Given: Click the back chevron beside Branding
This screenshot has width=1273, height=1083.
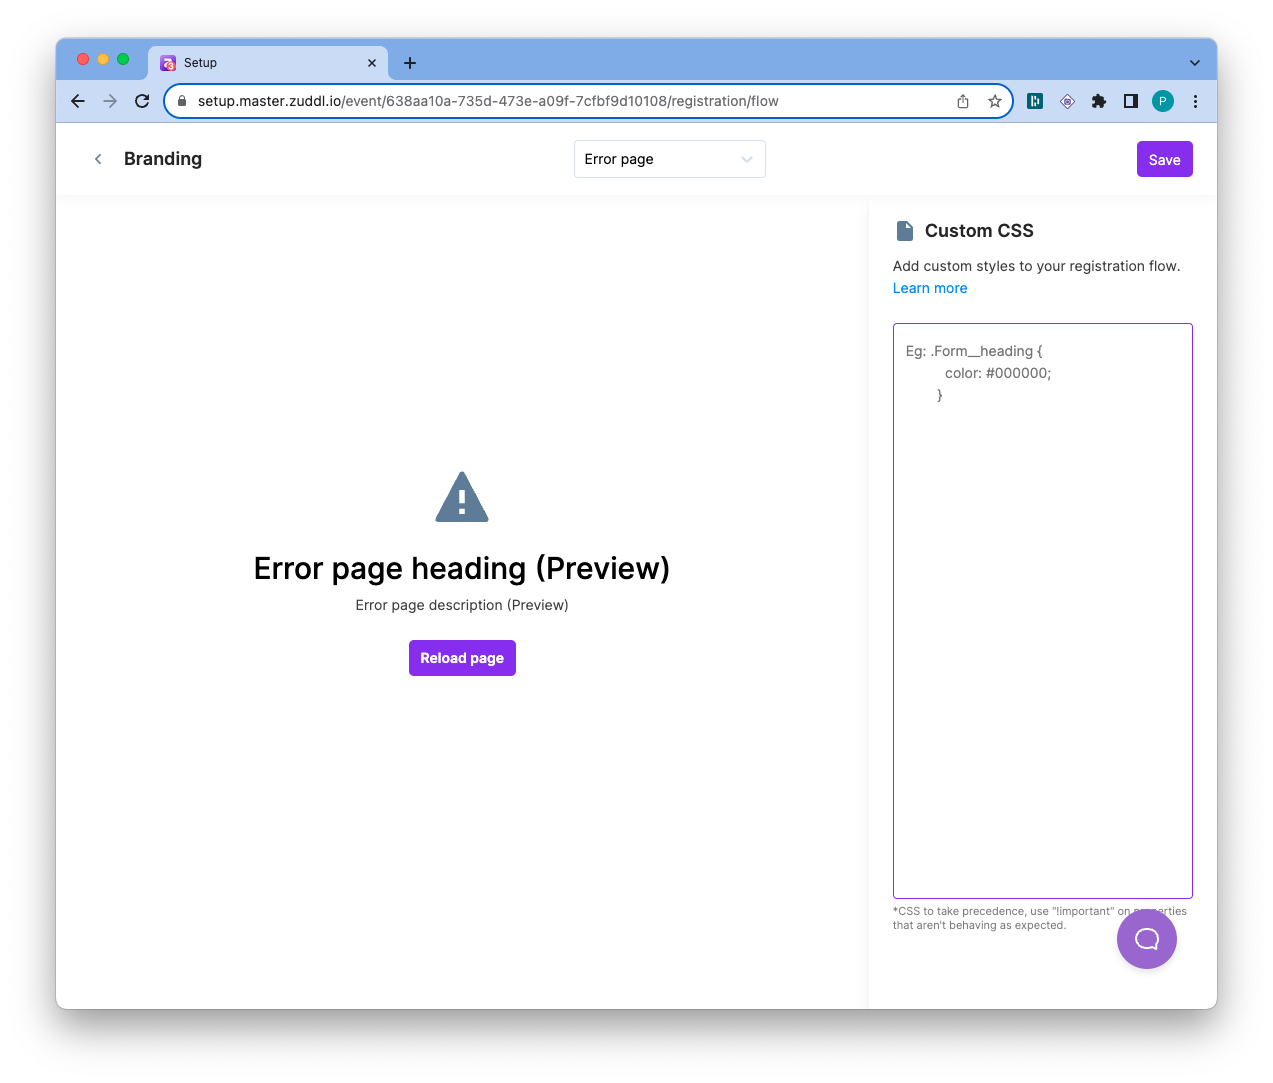Looking at the screenshot, I should pos(97,158).
